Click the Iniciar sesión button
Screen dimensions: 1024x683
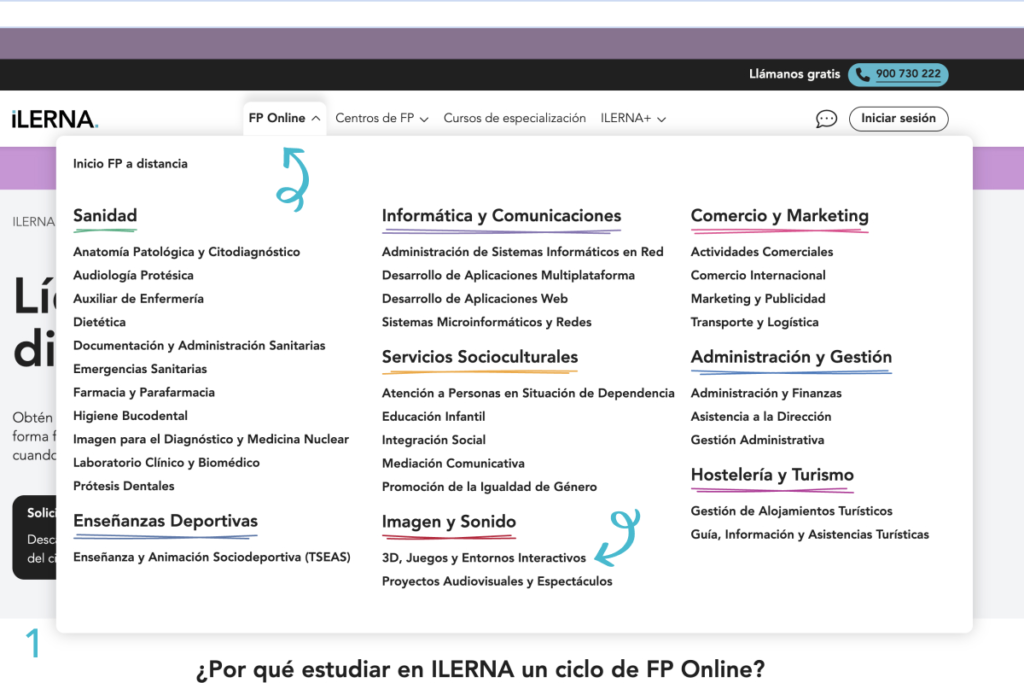point(899,118)
